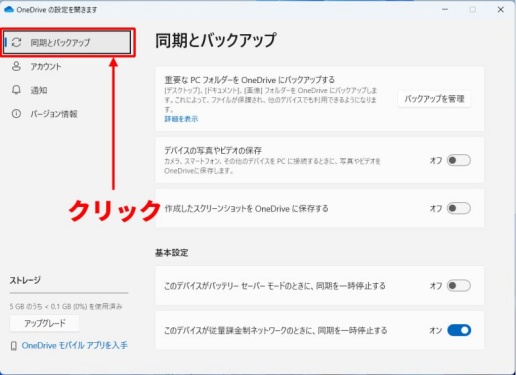Click the バックアップを管理 button
This screenshot has height=375, width=516.
coord(434,99)
